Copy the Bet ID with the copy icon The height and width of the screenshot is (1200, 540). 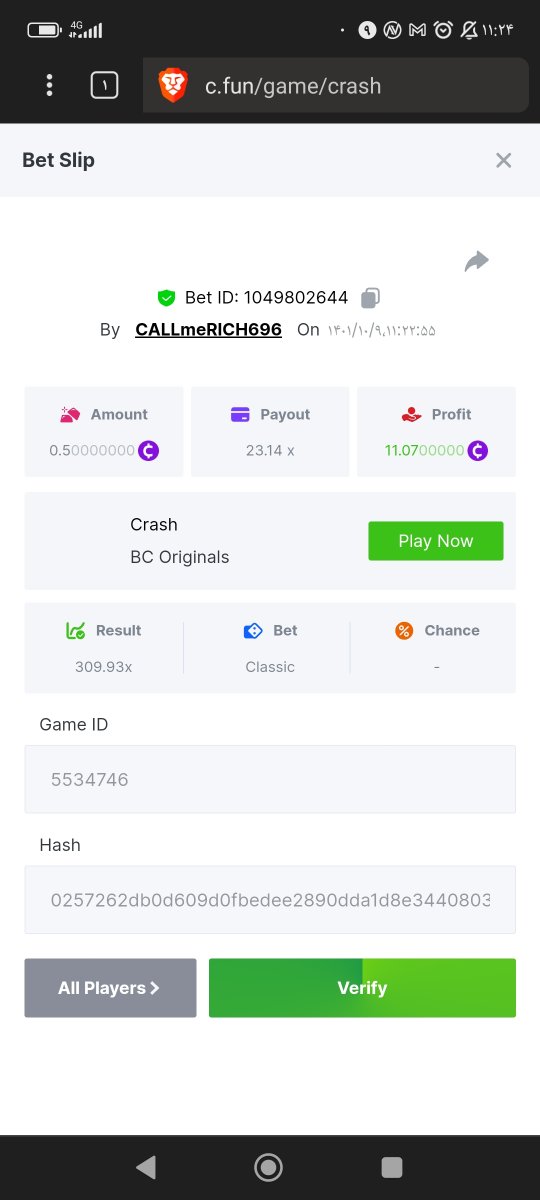point(370,298)
